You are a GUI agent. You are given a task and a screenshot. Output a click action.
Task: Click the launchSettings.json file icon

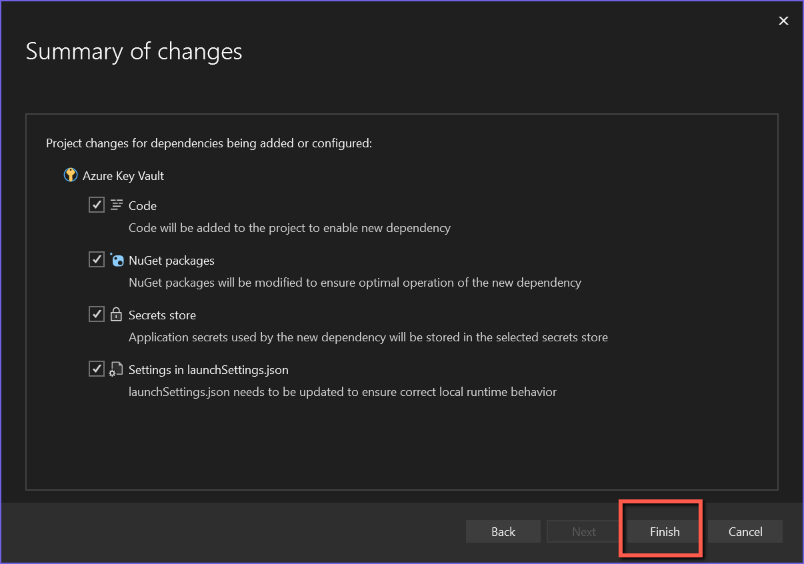pyautogui.click(x=116, y=370)
